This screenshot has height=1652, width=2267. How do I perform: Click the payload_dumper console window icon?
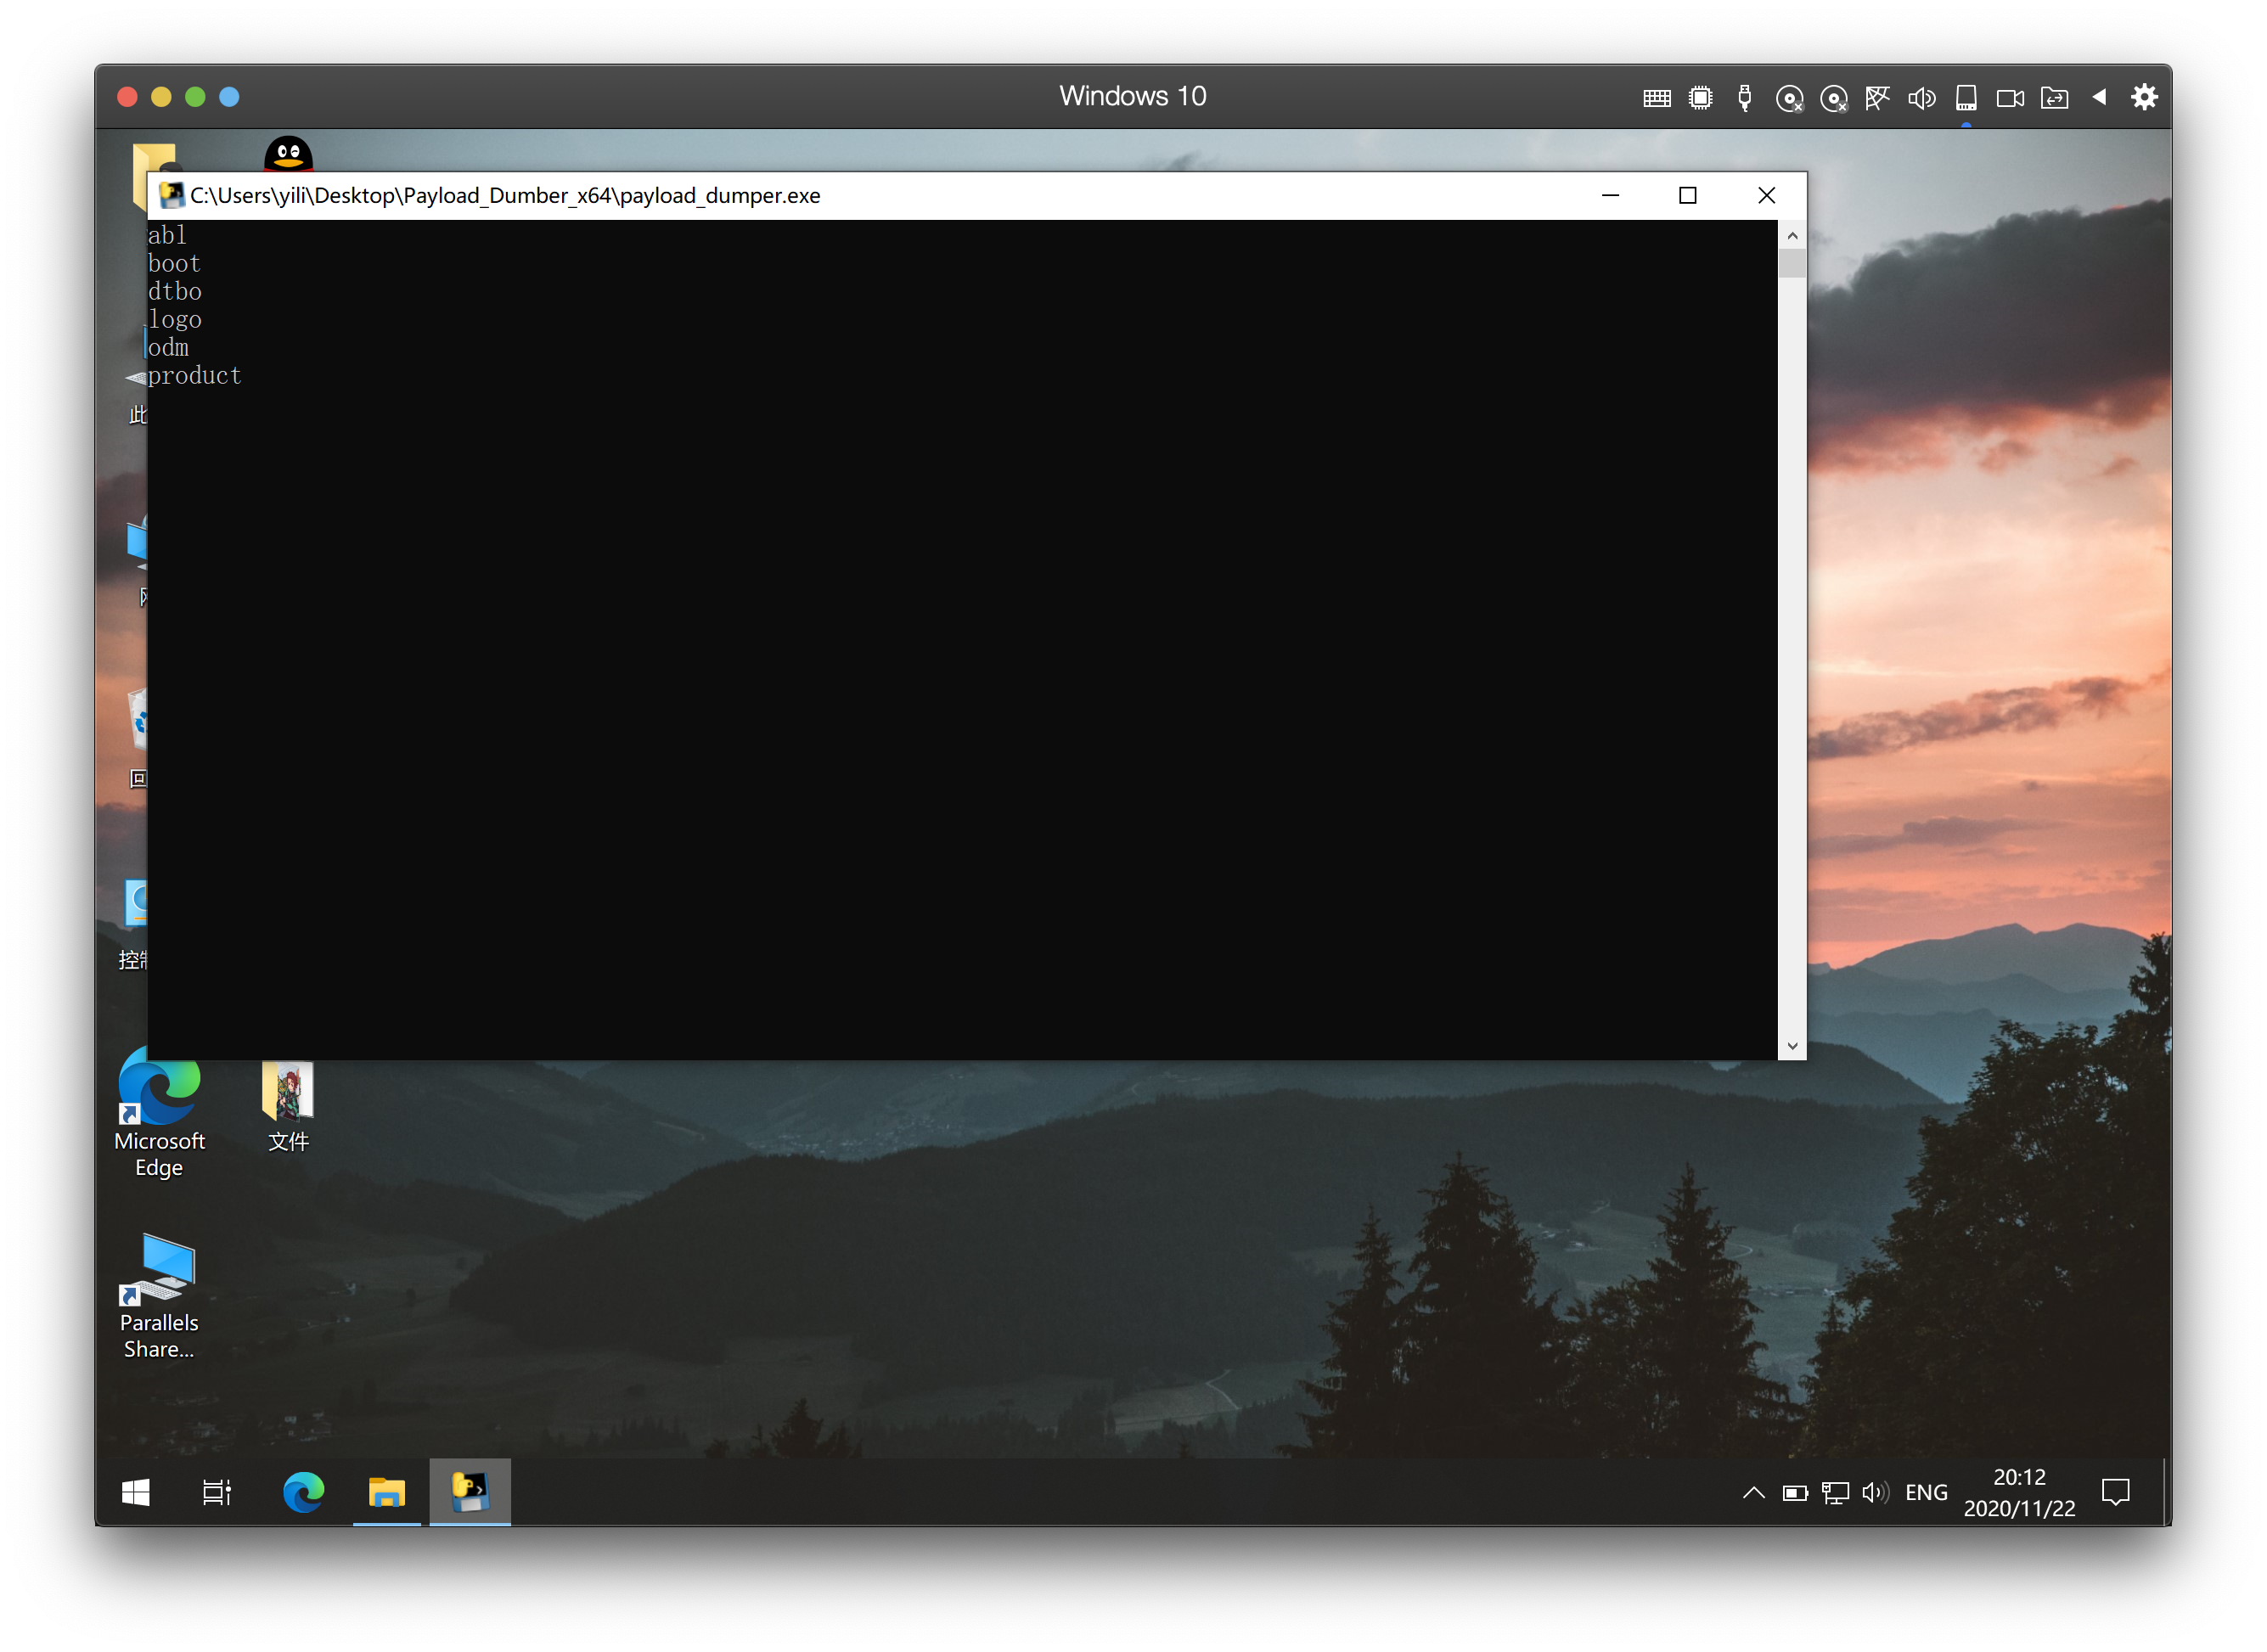pos(172,195)
